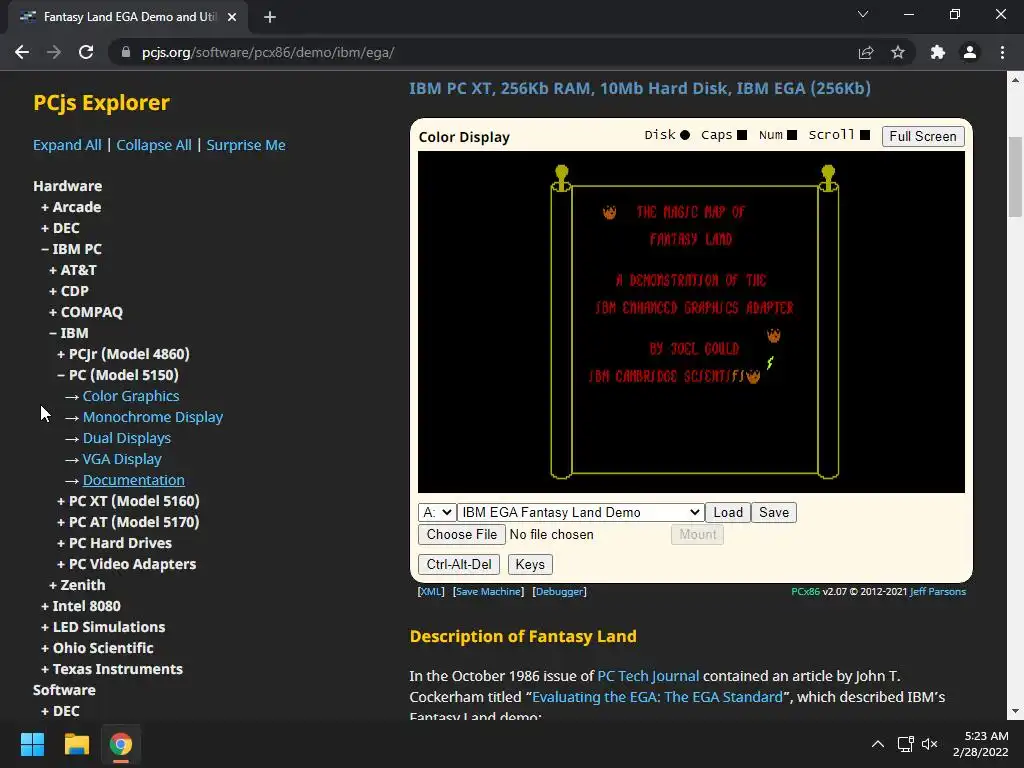Open the Documentation link
The height and width of the screenshot is (768, 1024).
coord(134,480)
